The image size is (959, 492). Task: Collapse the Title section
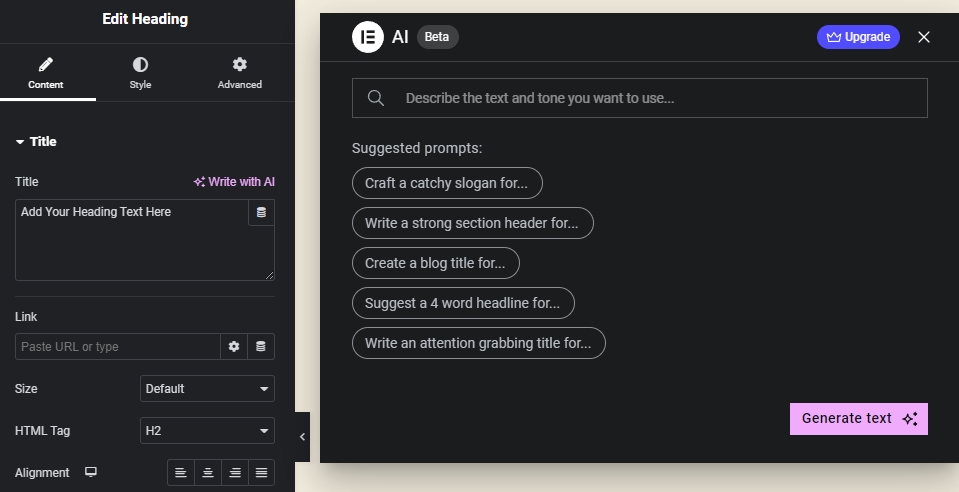36,142
